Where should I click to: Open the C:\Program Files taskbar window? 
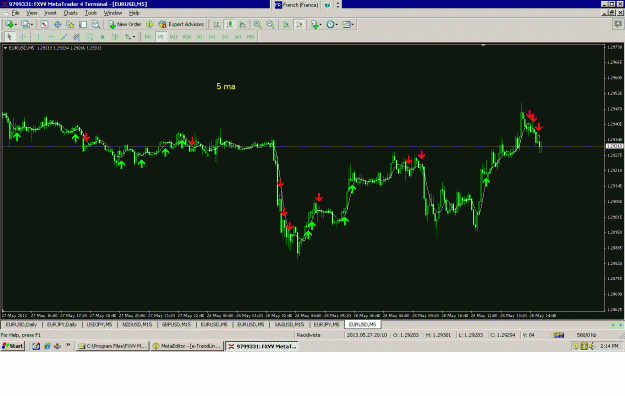click(113, 346)
